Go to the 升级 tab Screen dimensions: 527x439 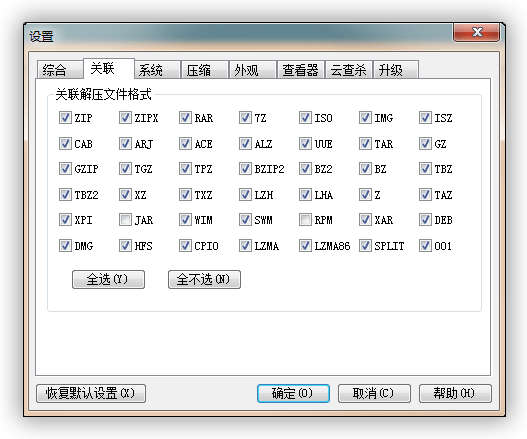click(x=396, y=70)
